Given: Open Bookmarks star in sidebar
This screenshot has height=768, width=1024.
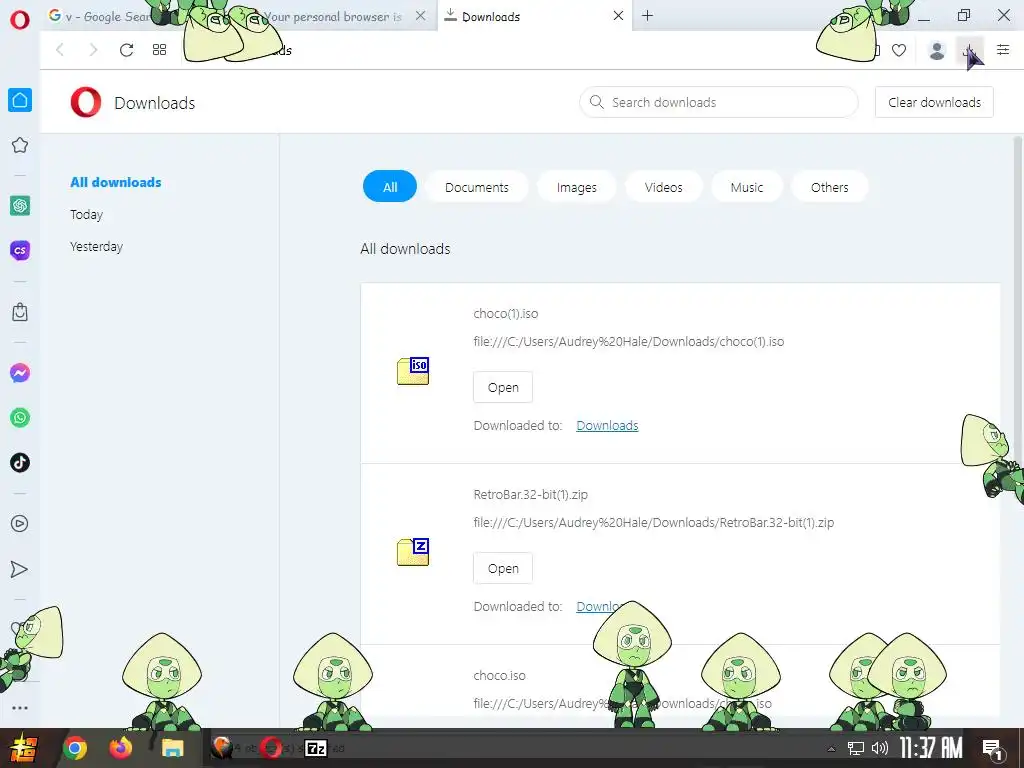Looking at the screenshot, I should click(x=20, y=145).
